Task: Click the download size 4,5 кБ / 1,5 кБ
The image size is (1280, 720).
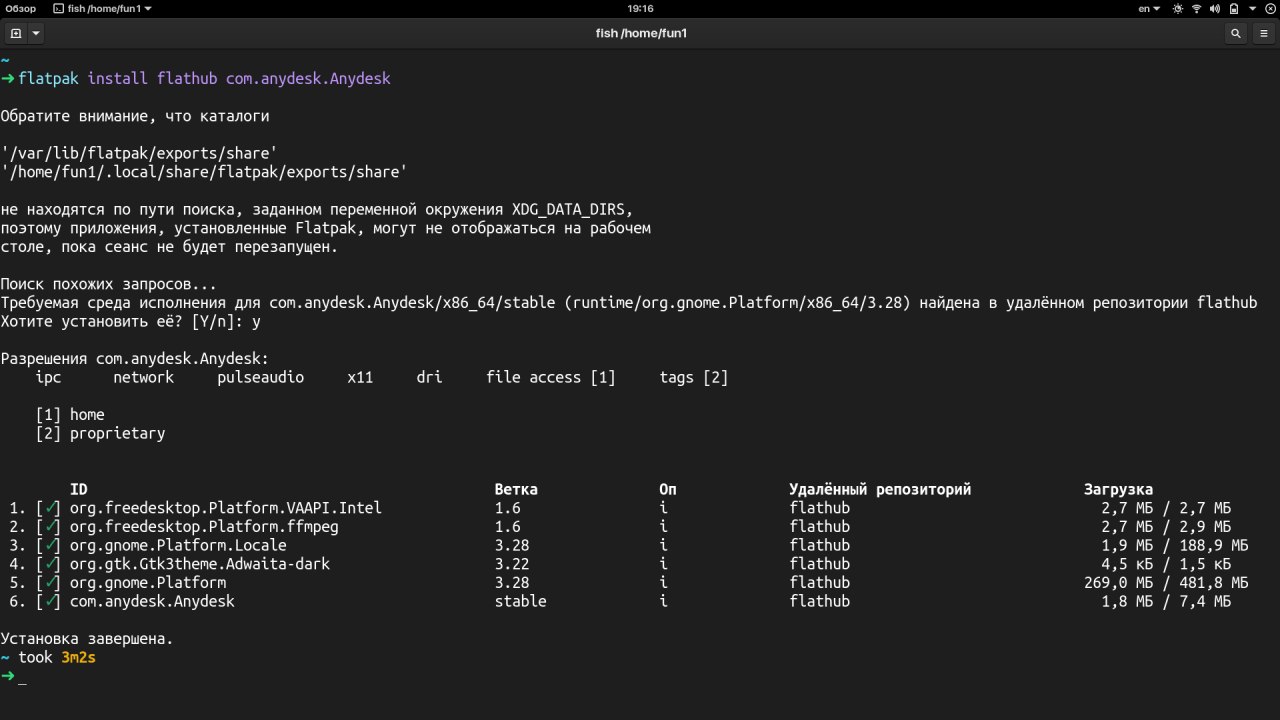Action: tap(1166, 564)
